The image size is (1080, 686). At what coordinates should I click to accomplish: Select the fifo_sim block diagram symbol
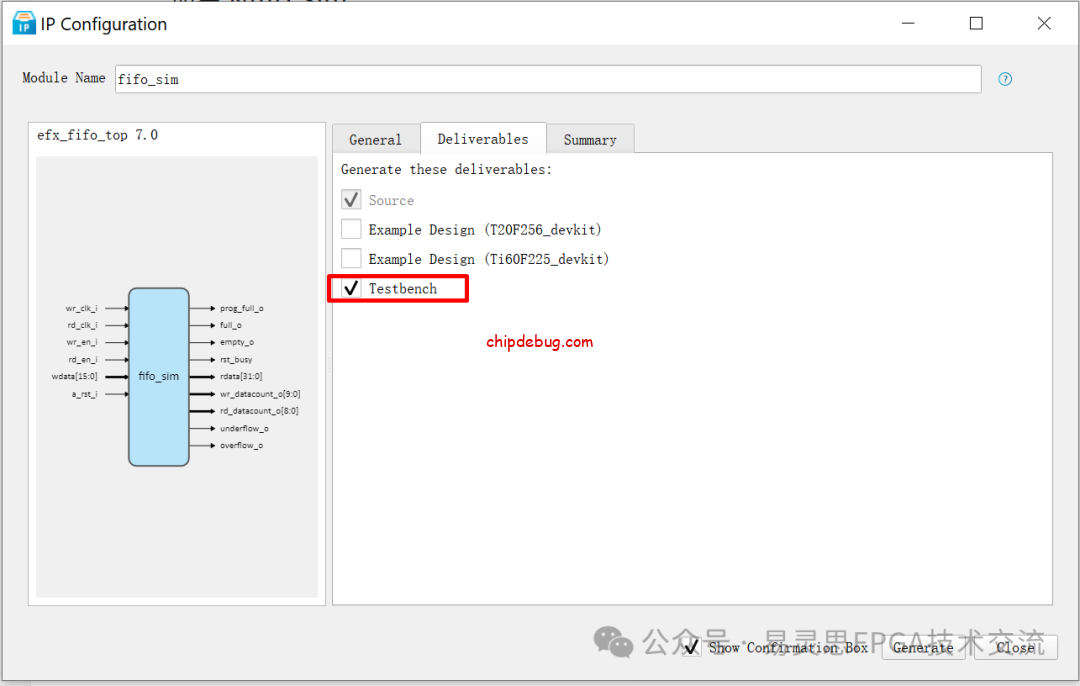point(157,376)
